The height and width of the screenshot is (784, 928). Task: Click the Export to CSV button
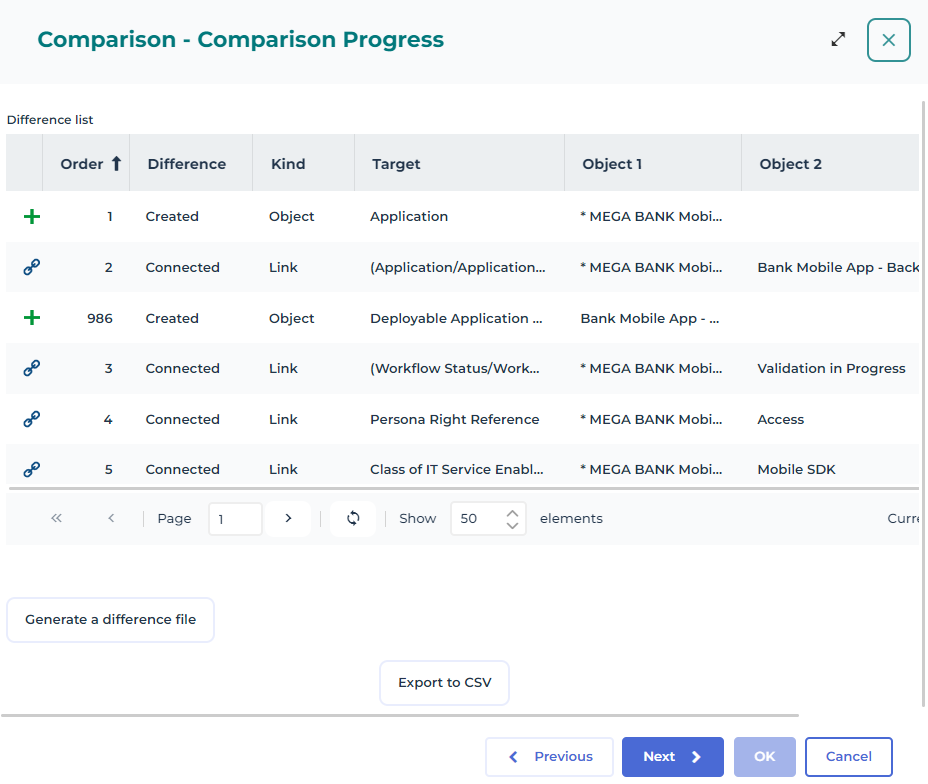pyautogui.click(x=444, y=682)
